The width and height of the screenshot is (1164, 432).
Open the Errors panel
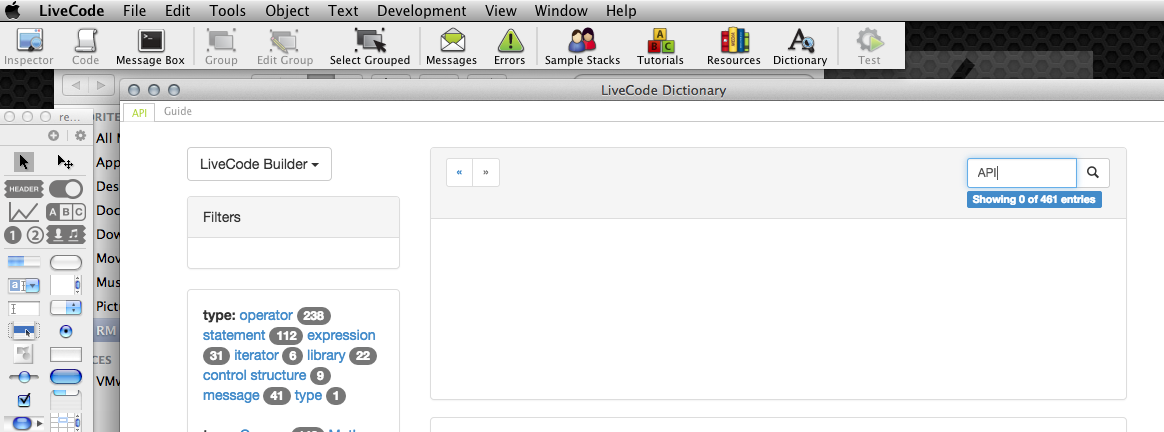click(509, 47)
